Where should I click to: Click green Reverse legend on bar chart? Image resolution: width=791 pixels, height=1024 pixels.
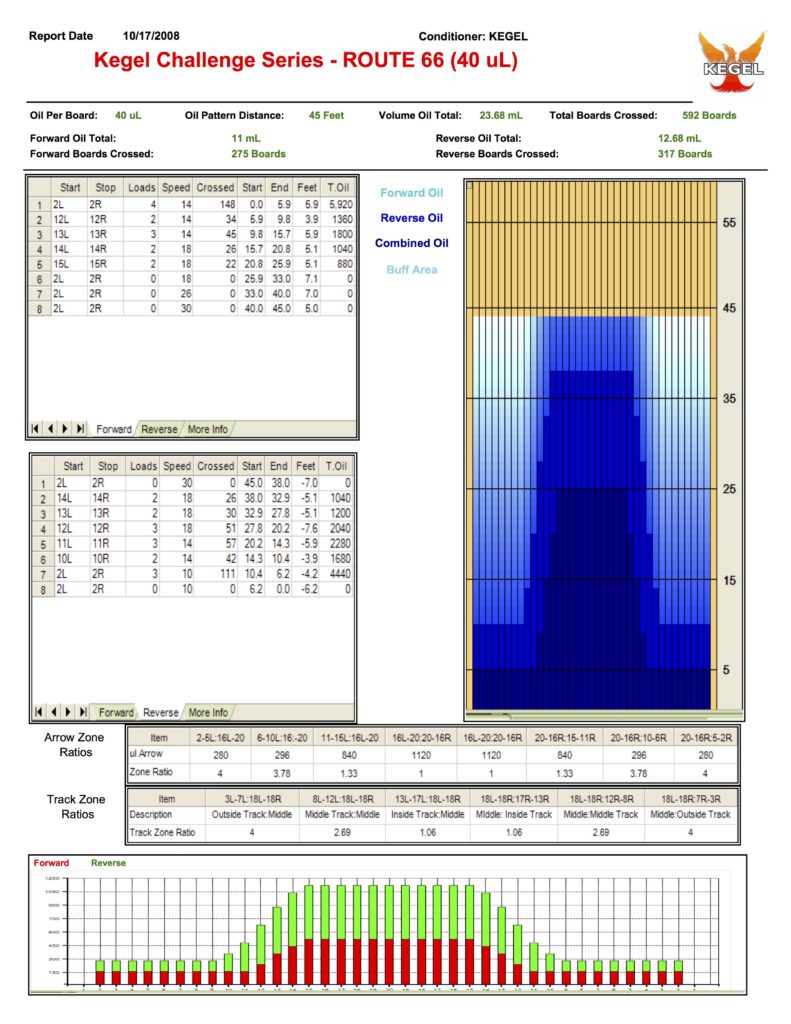(x=108, y=863)
